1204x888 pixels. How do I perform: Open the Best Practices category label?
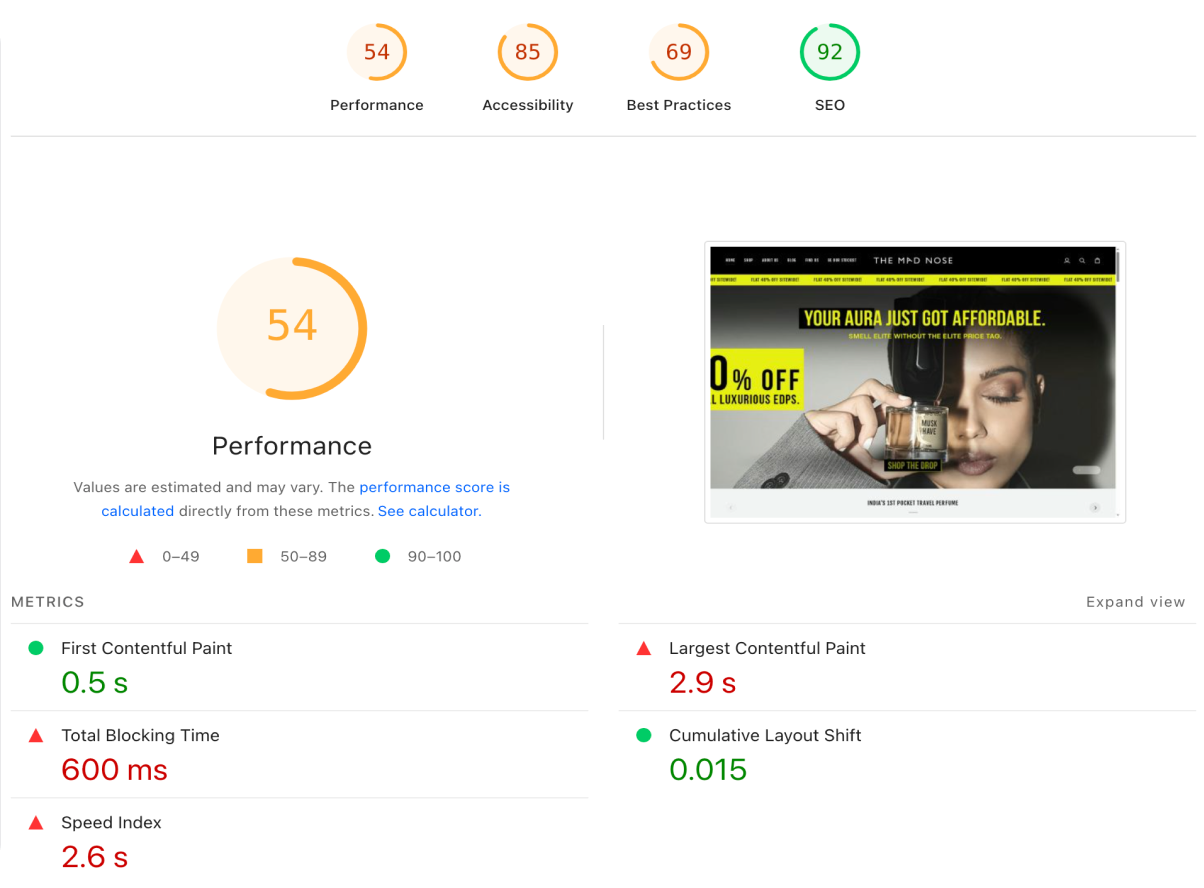tap(679, 105)
